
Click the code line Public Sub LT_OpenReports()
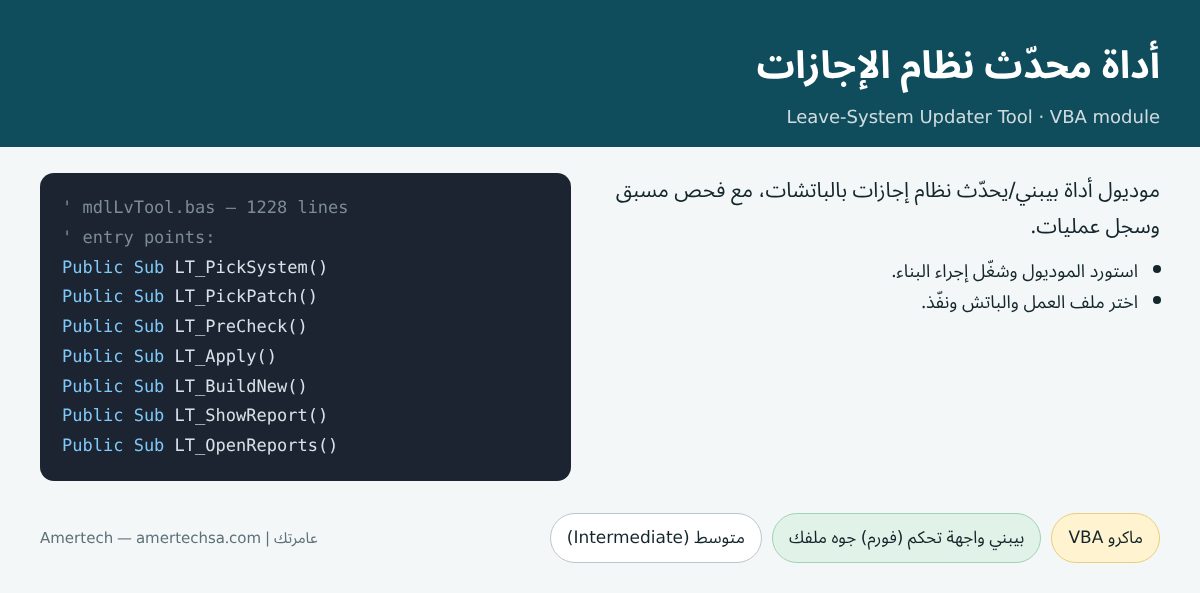[200, 445]
